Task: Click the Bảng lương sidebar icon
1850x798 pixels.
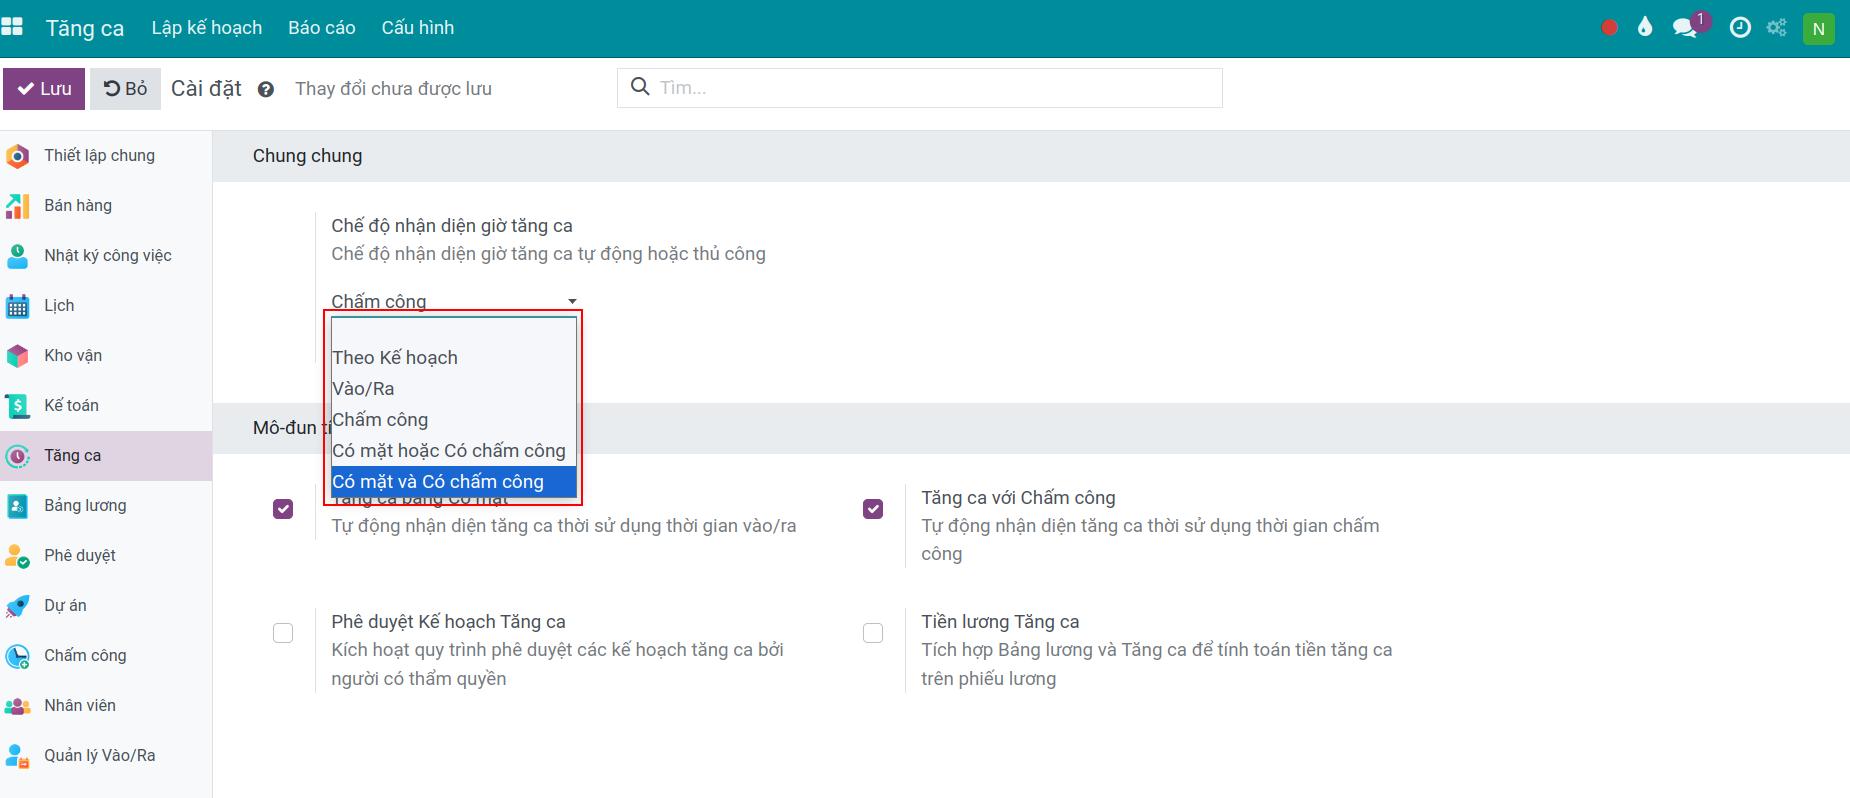Action: coord(17,506)
